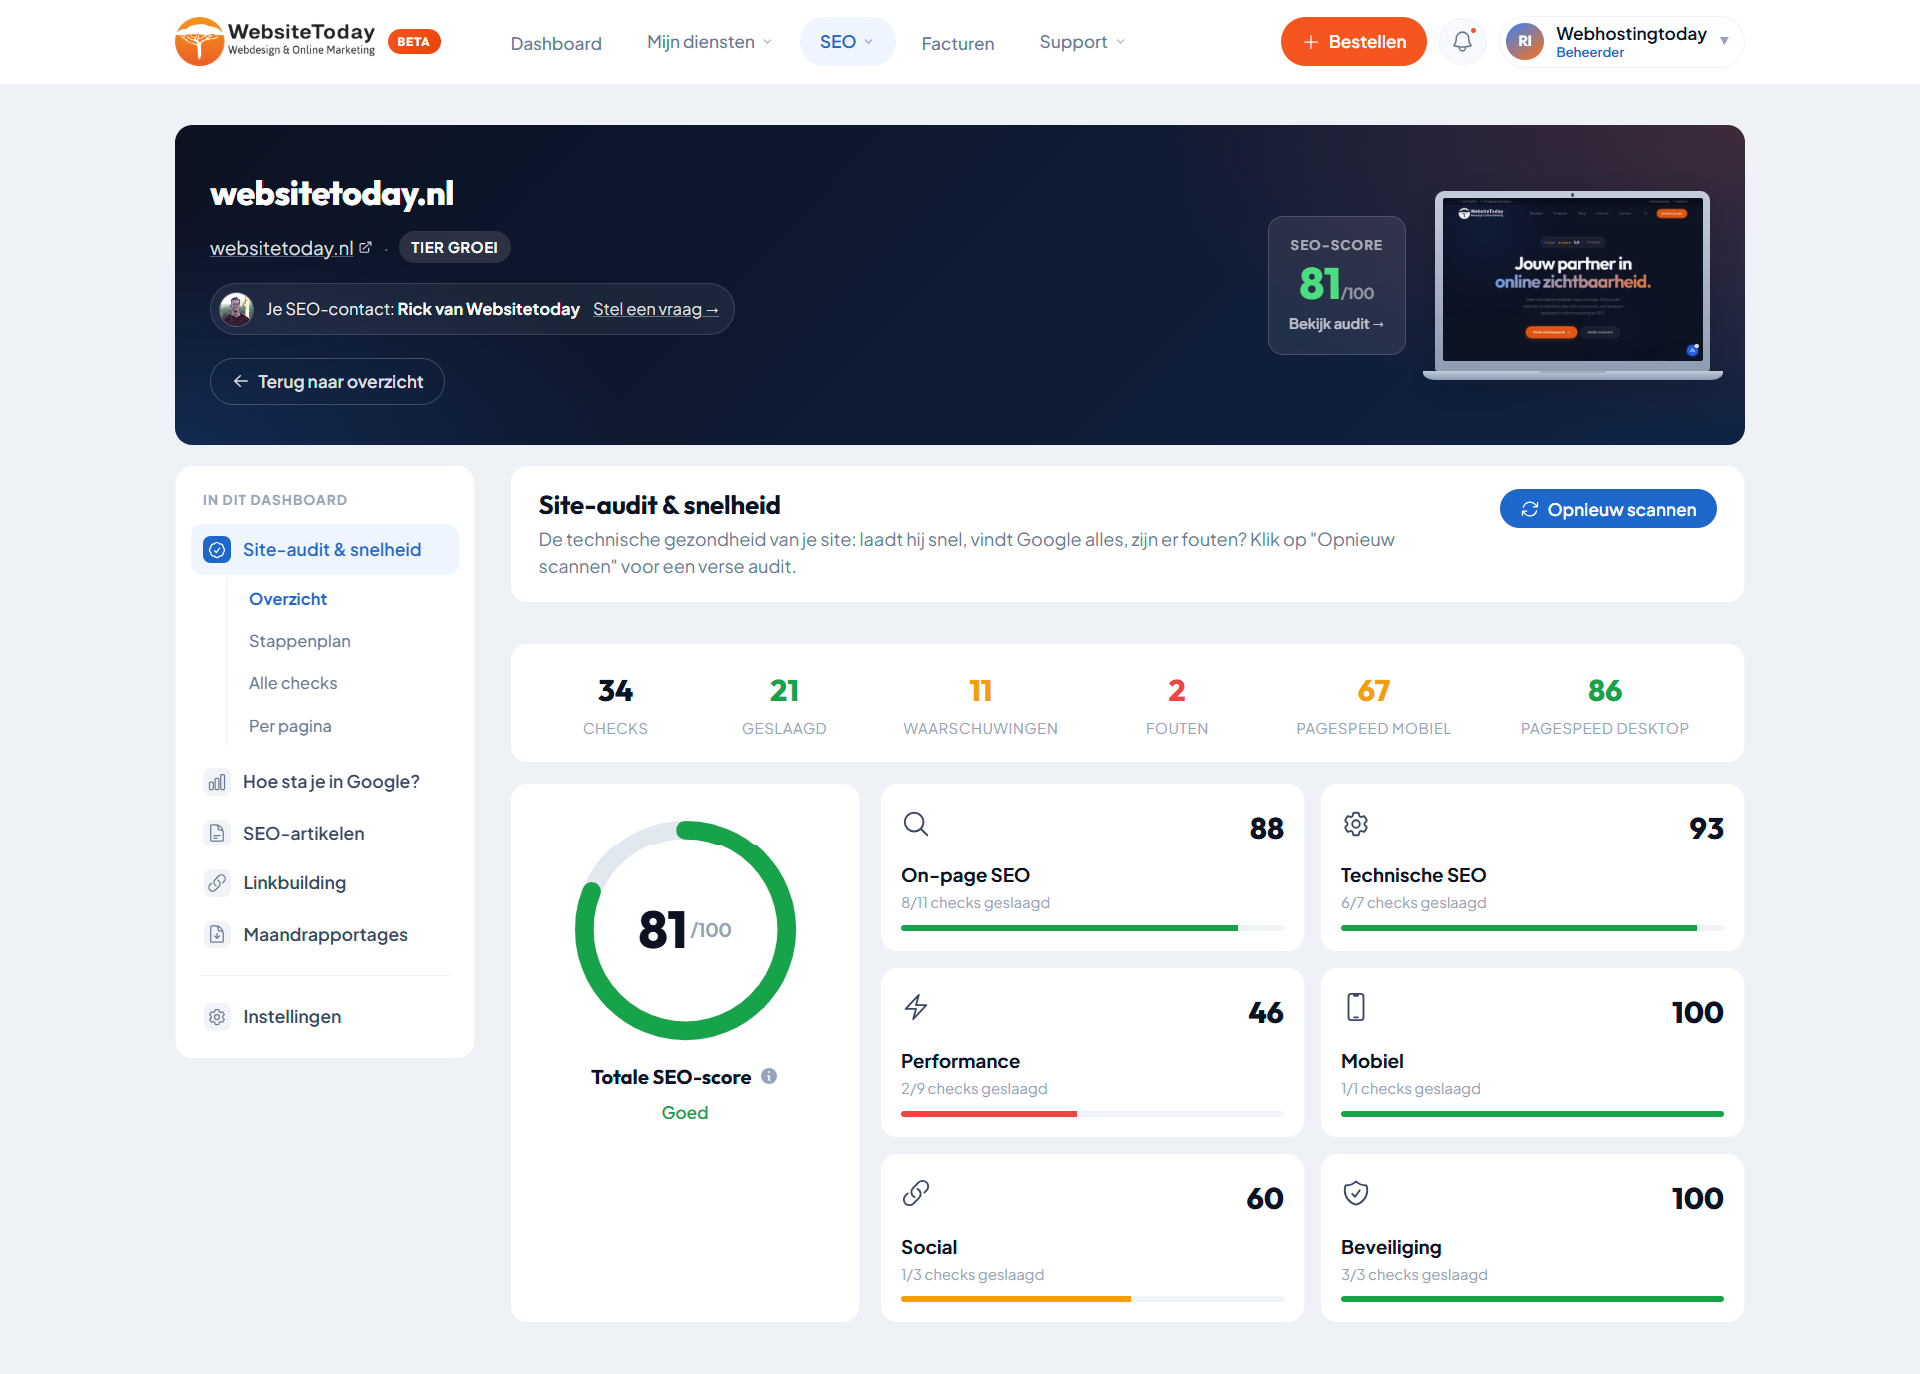This screenshot has height=1374, width=1920.
Task: Open the websitetoday.nl link in the banner
Action: (281, 247)
